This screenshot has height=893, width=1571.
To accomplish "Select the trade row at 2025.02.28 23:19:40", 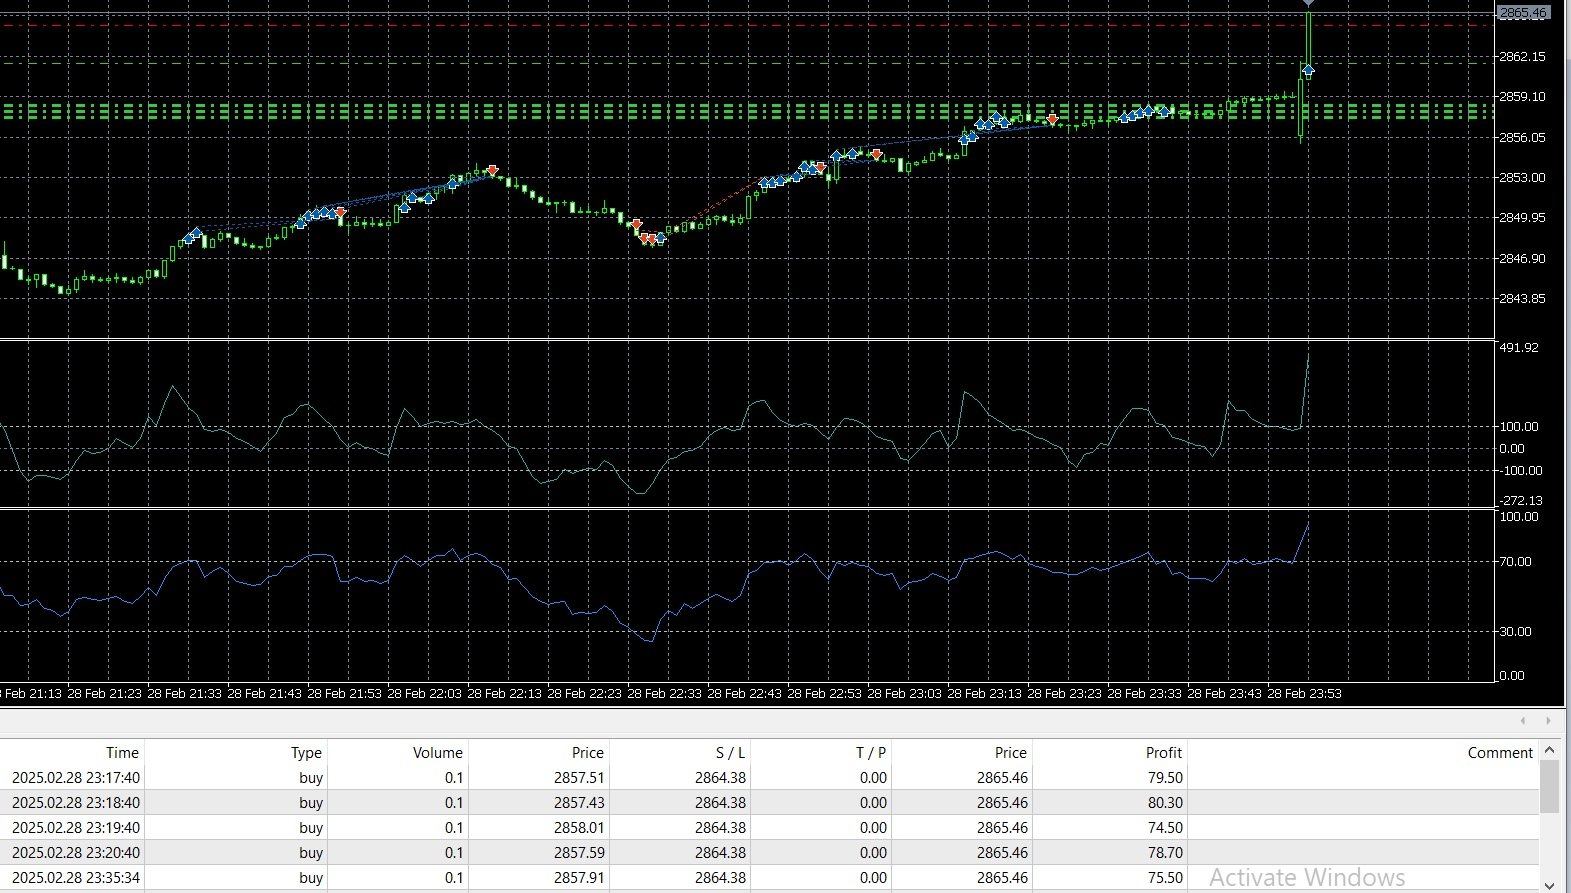I will (769, 827).
